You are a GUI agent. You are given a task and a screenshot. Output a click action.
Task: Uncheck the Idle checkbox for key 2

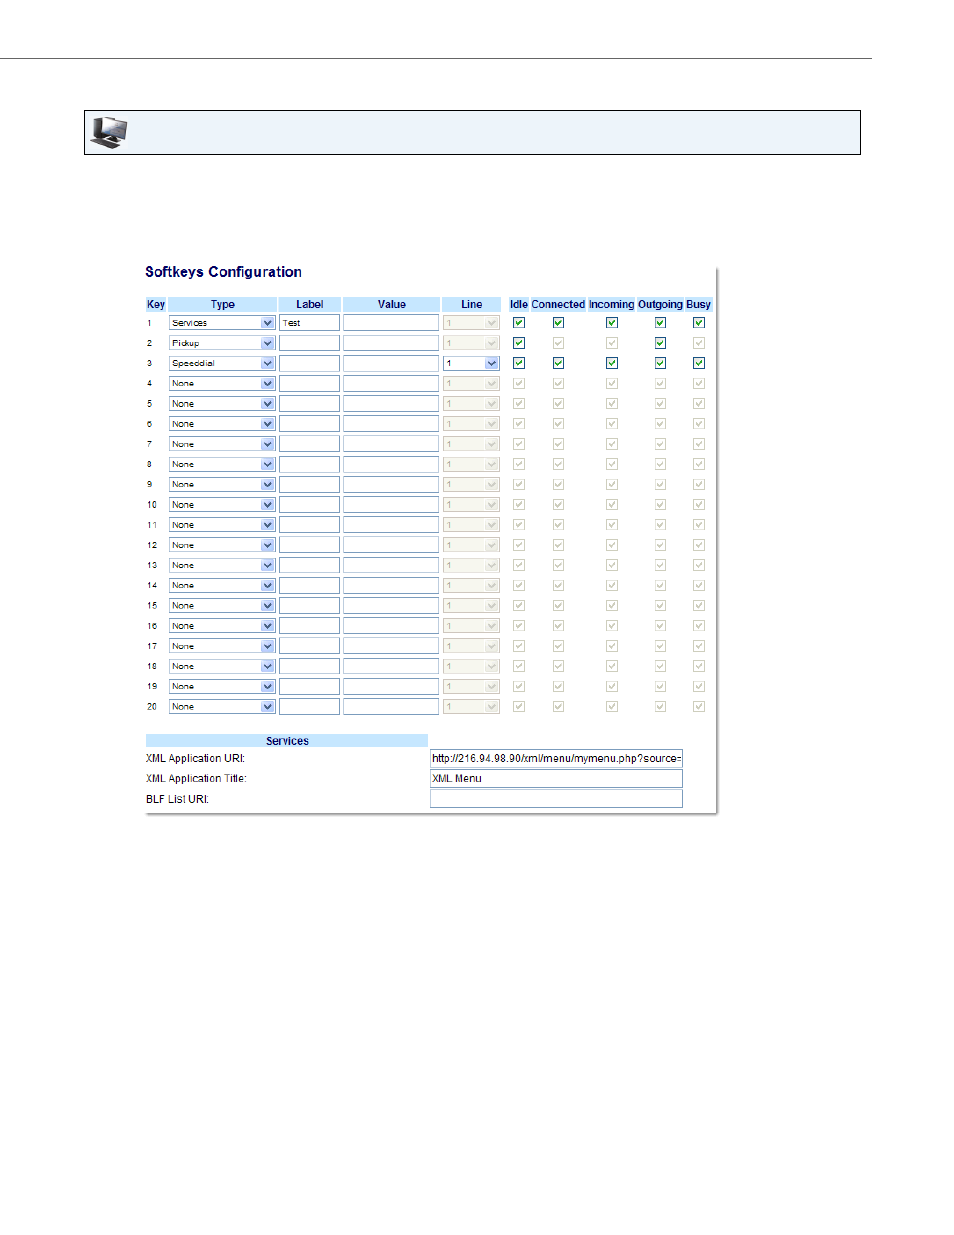(x=519, y=343)
